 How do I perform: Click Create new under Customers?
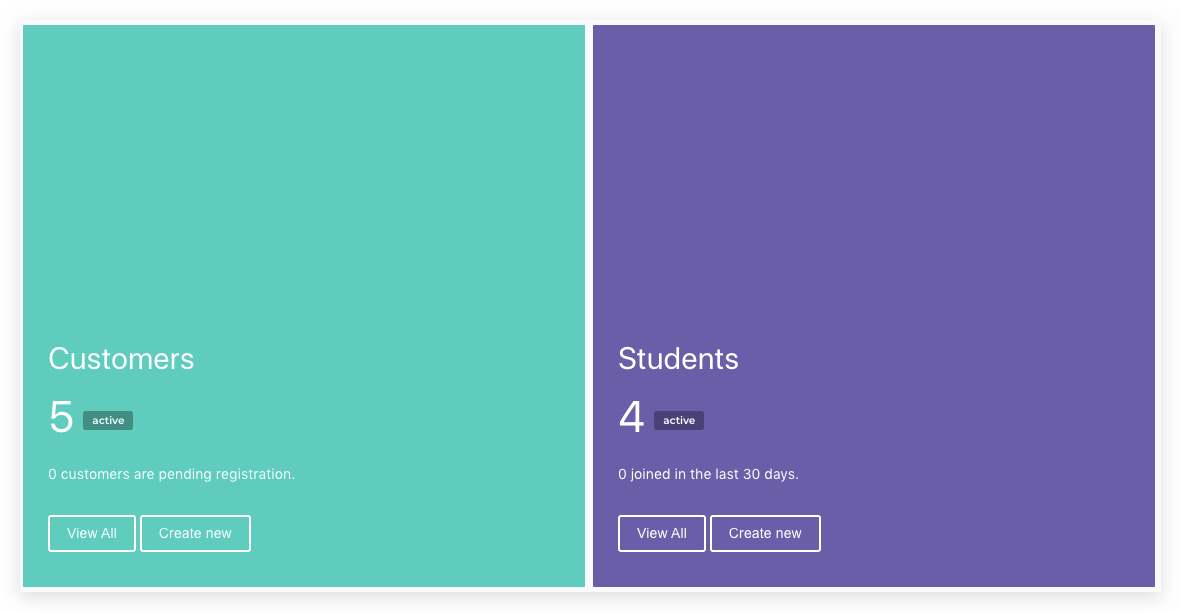point(195,533)
